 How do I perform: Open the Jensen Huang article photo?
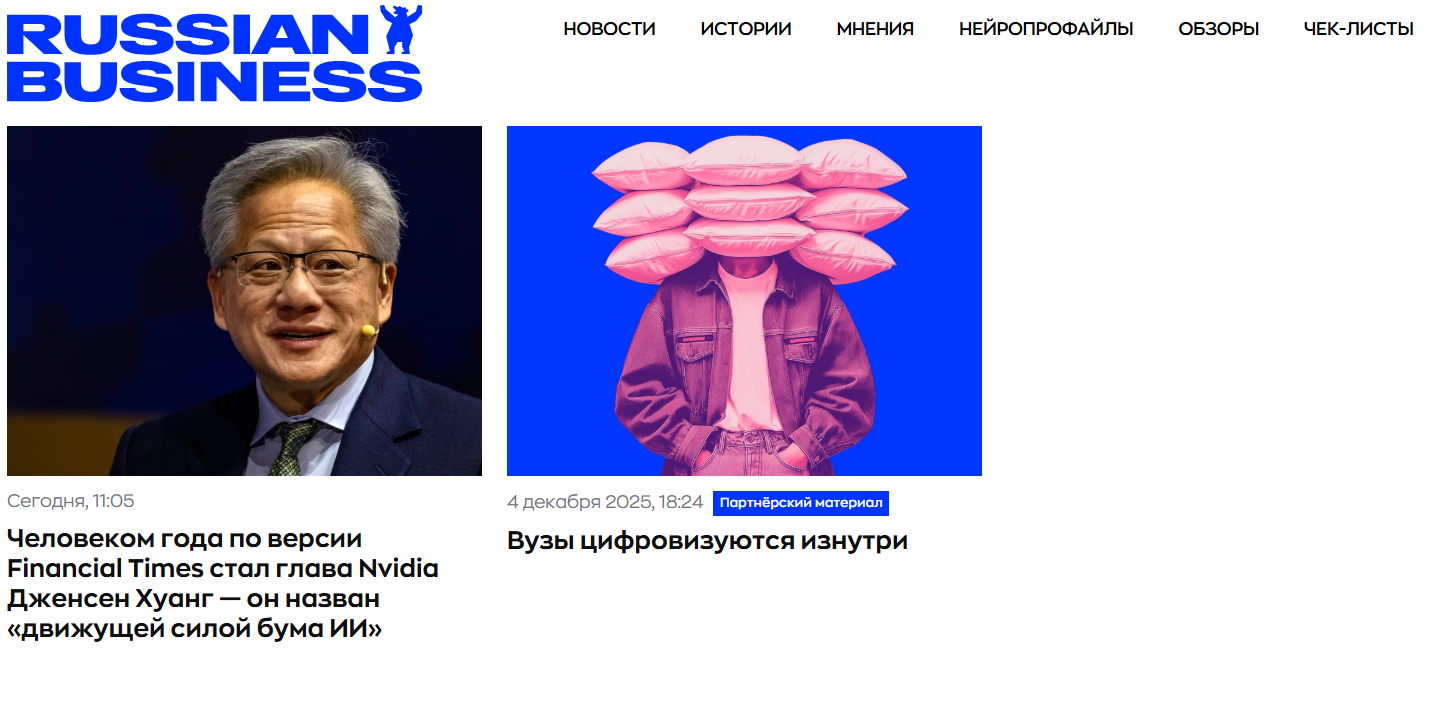pyautogui.click(x=244, y=301)
